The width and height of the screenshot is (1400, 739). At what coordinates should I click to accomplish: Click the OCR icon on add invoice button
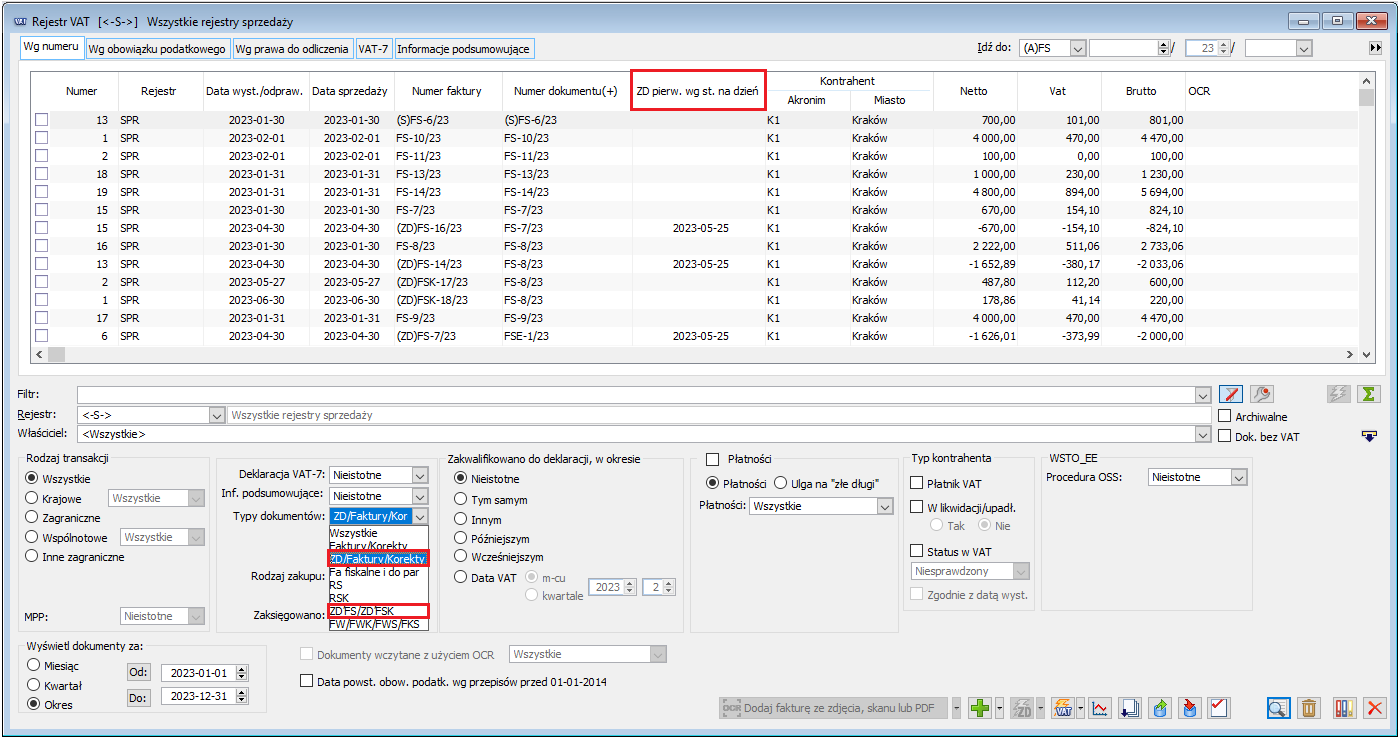[732, 708]
